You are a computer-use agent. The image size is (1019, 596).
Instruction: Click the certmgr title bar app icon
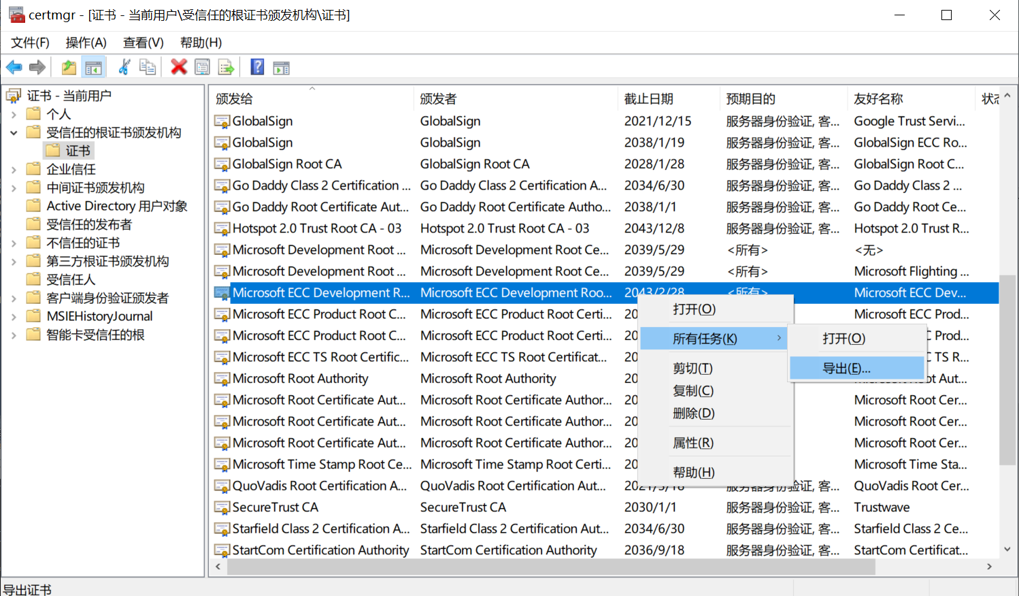point(16,14)
